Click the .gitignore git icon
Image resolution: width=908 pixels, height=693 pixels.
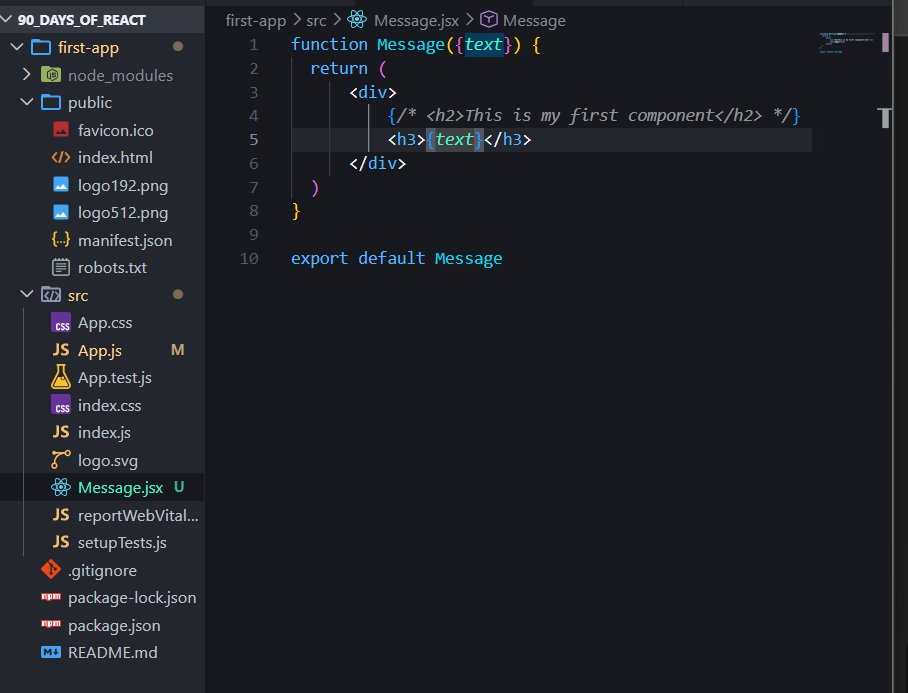[x=51, y=570]
